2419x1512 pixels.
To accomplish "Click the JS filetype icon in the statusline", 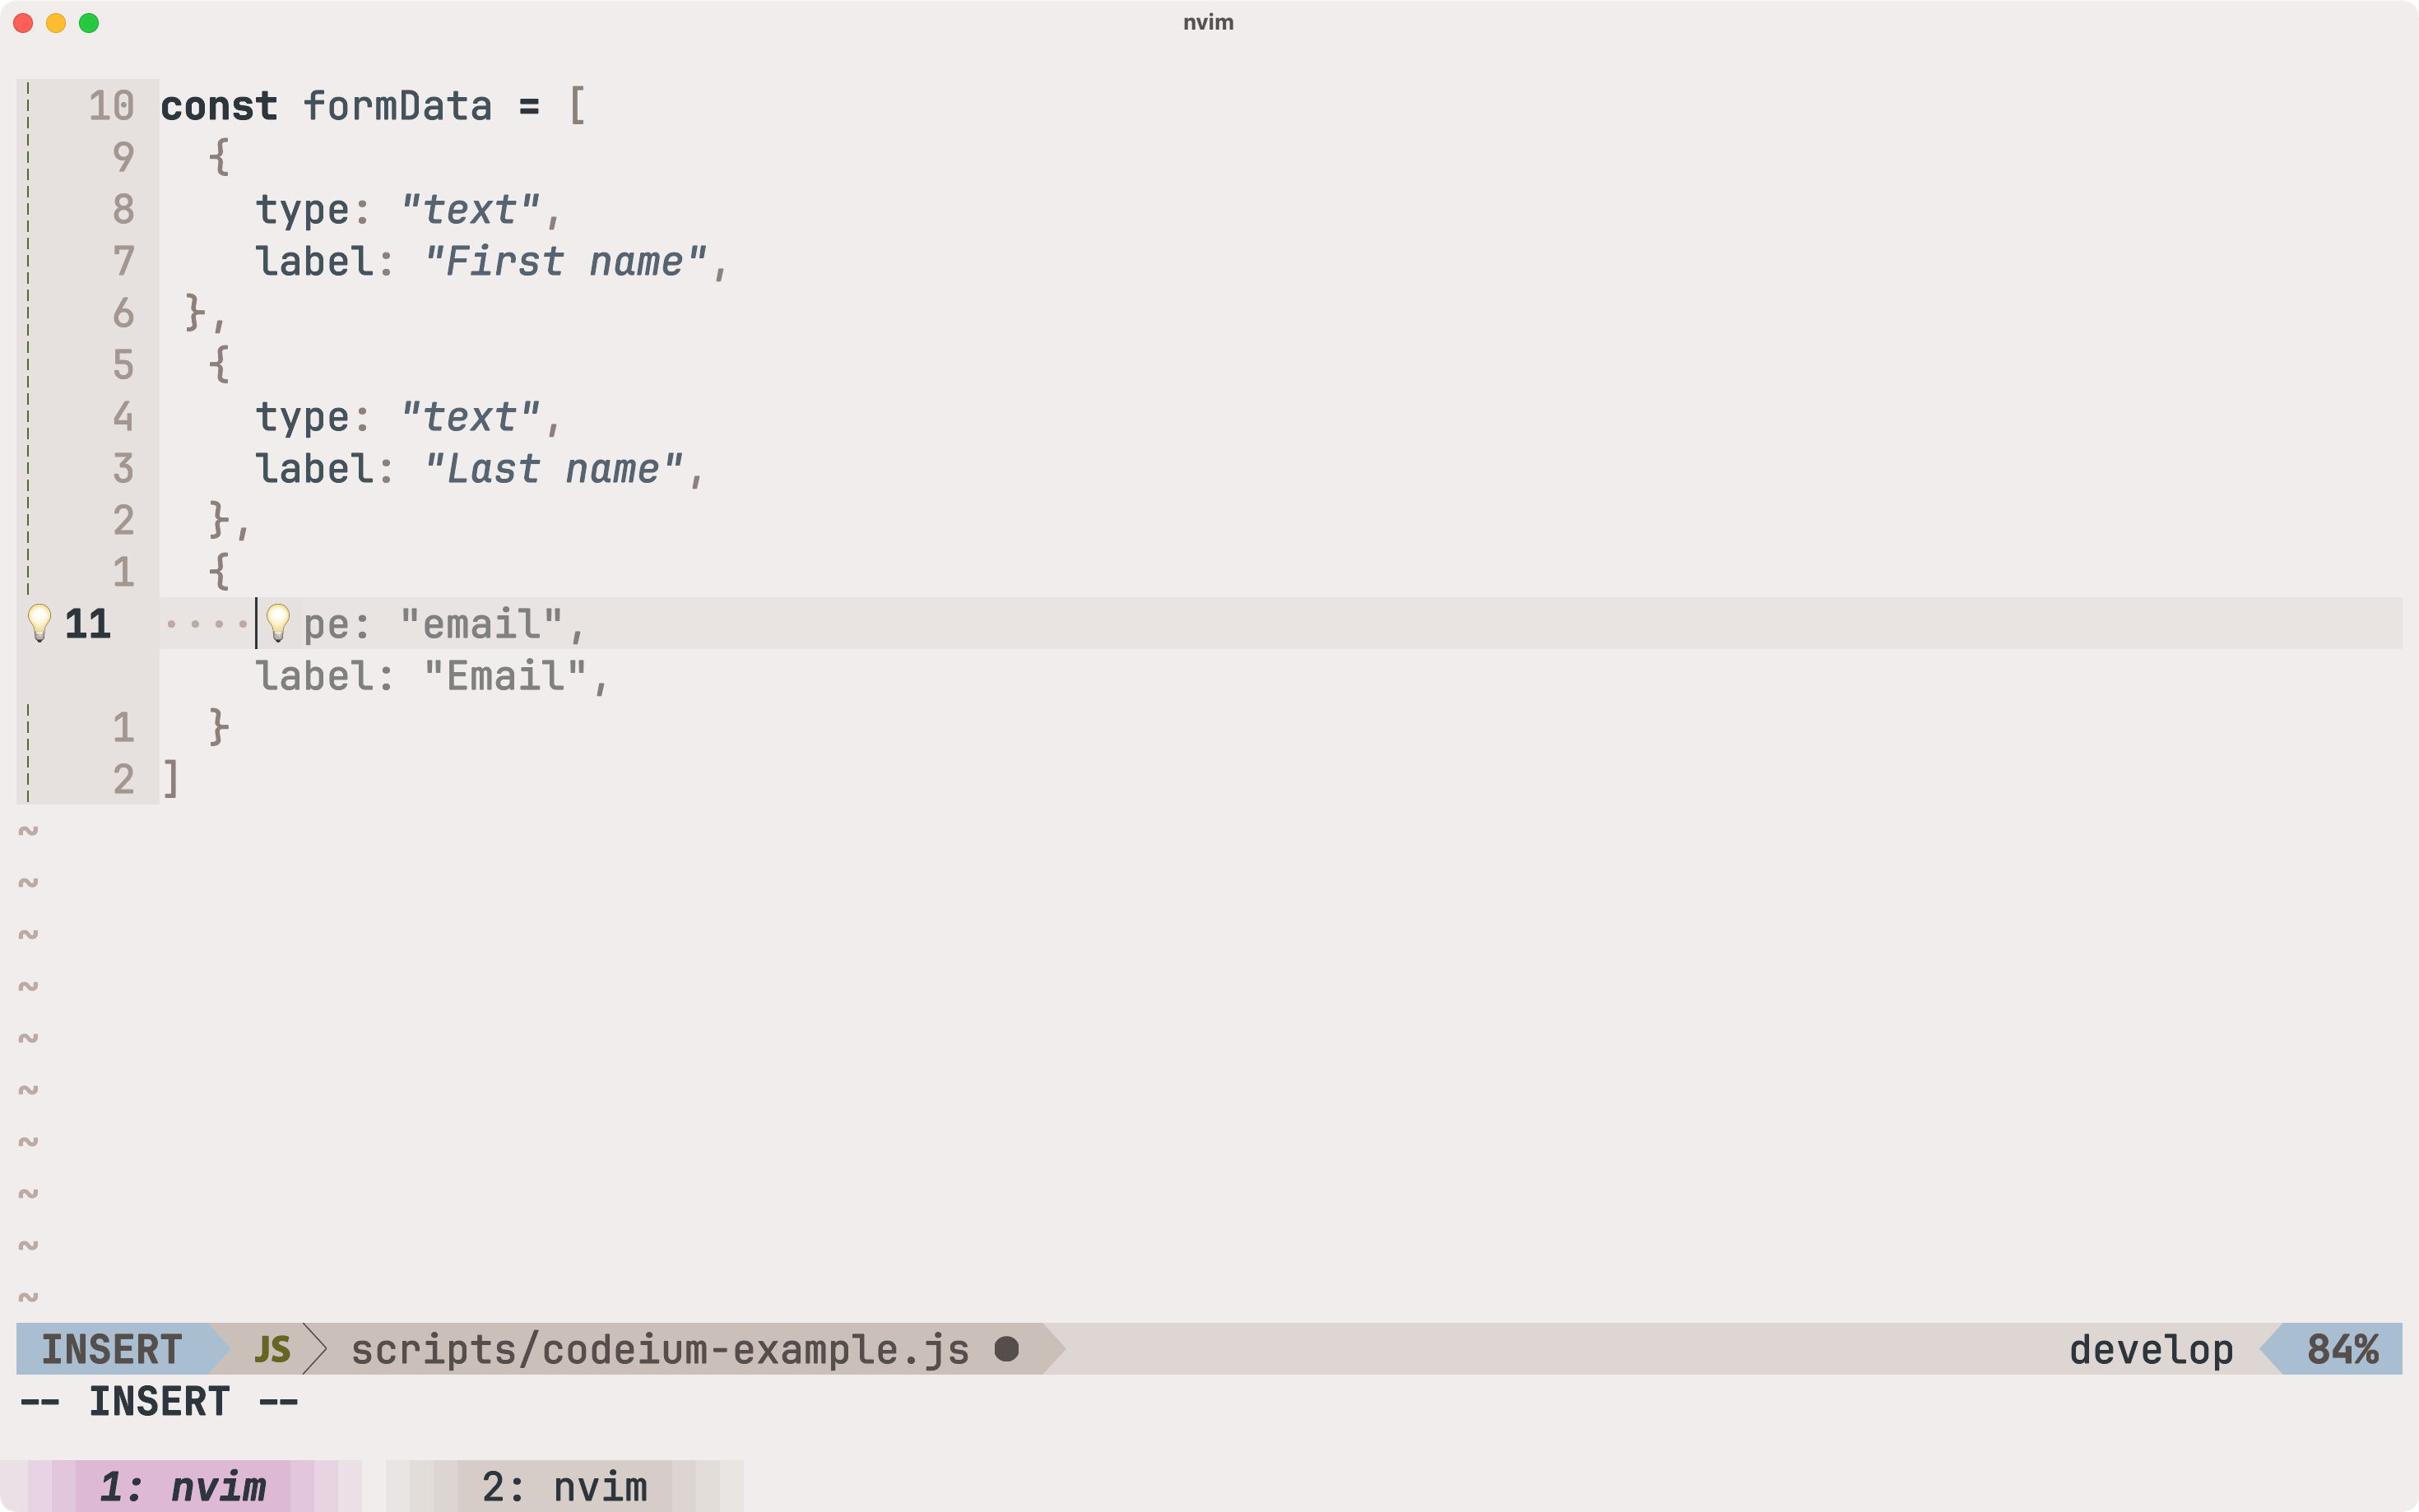I will click(272, 1349).
